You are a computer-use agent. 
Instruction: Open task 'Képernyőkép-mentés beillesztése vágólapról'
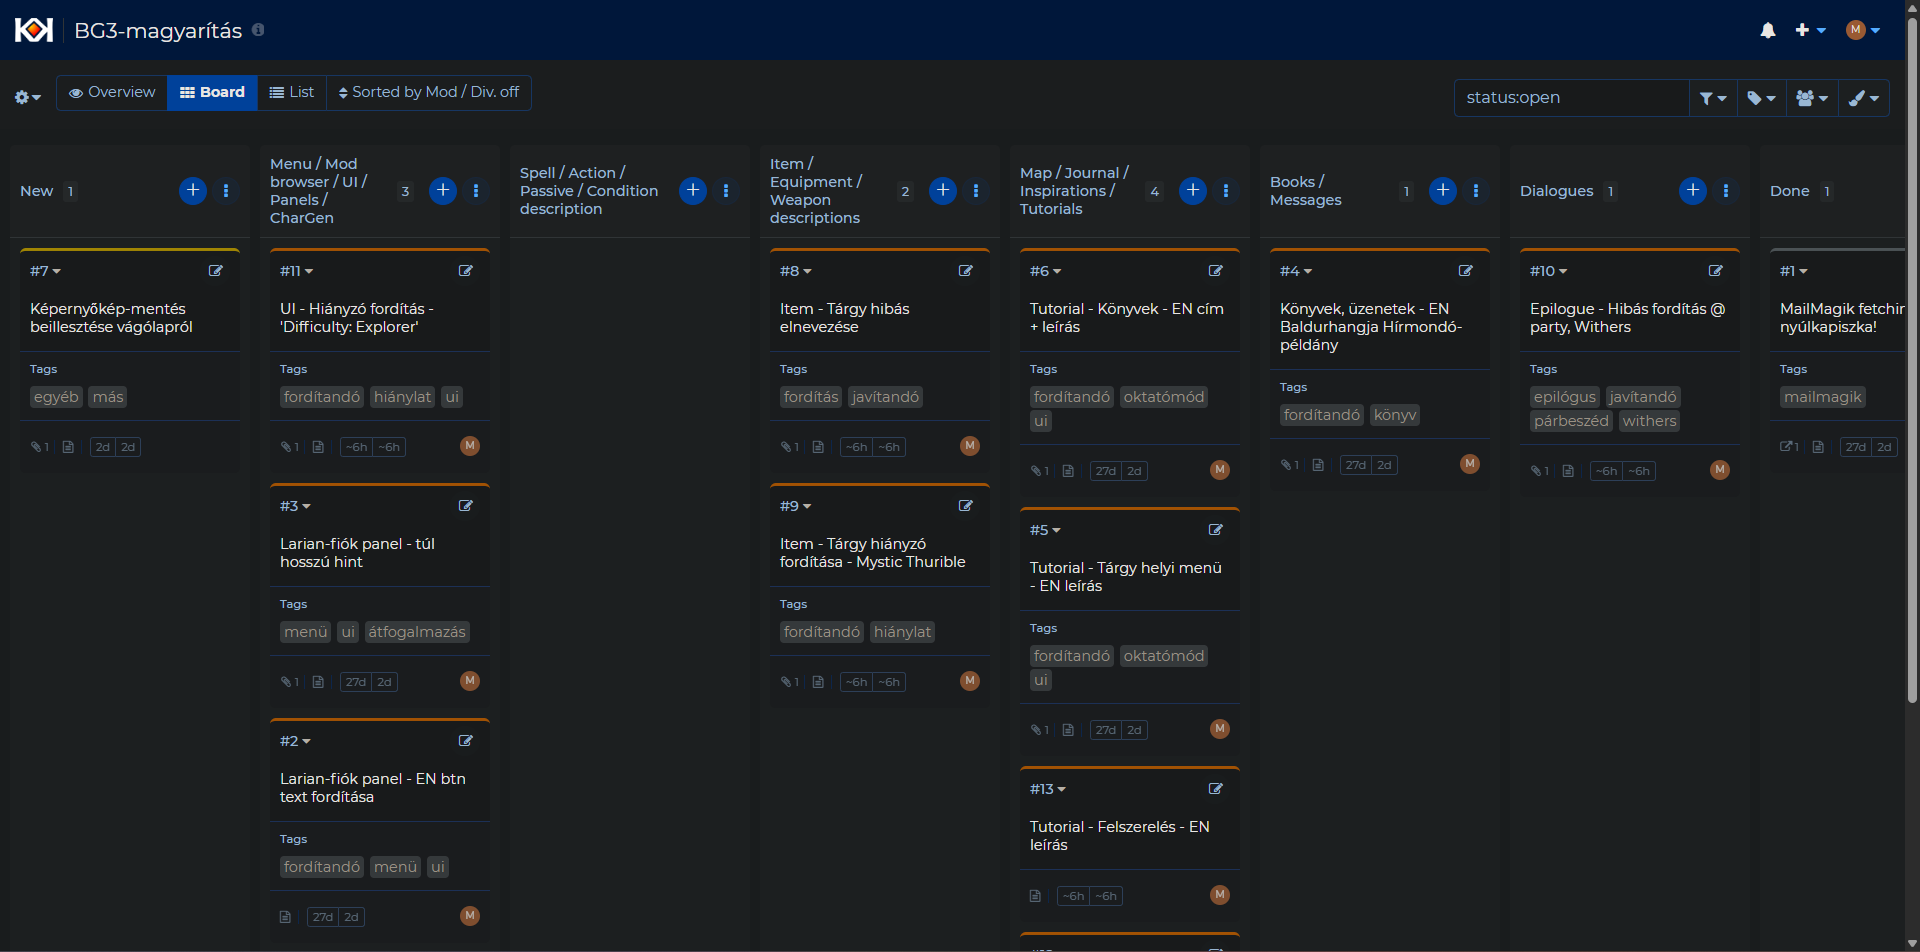pos(111,318)
